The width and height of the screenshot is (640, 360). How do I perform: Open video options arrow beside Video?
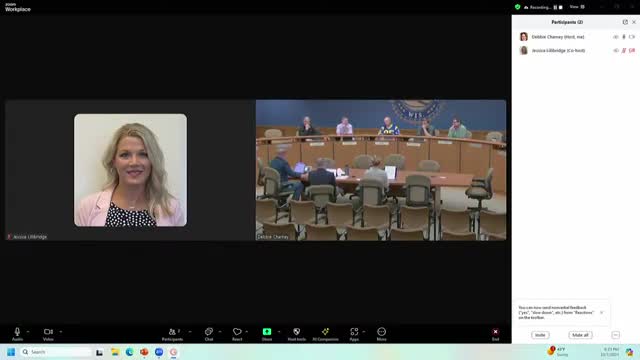[x=61, y=331]
